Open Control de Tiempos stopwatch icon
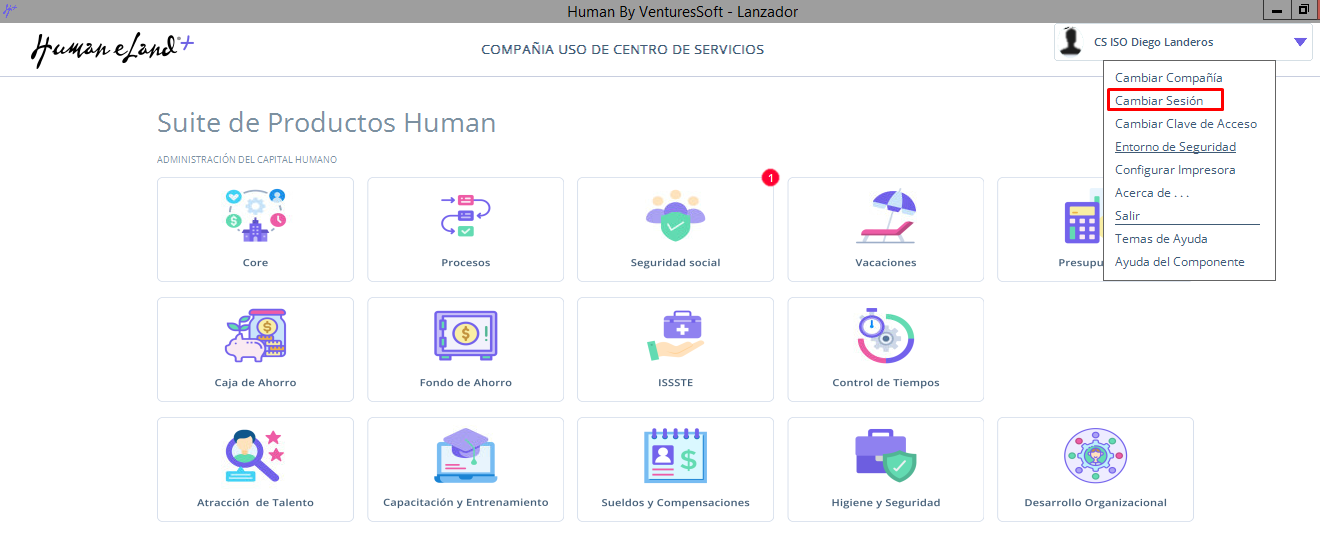This screenshot has height=537, width=1320. pos(885,337)
